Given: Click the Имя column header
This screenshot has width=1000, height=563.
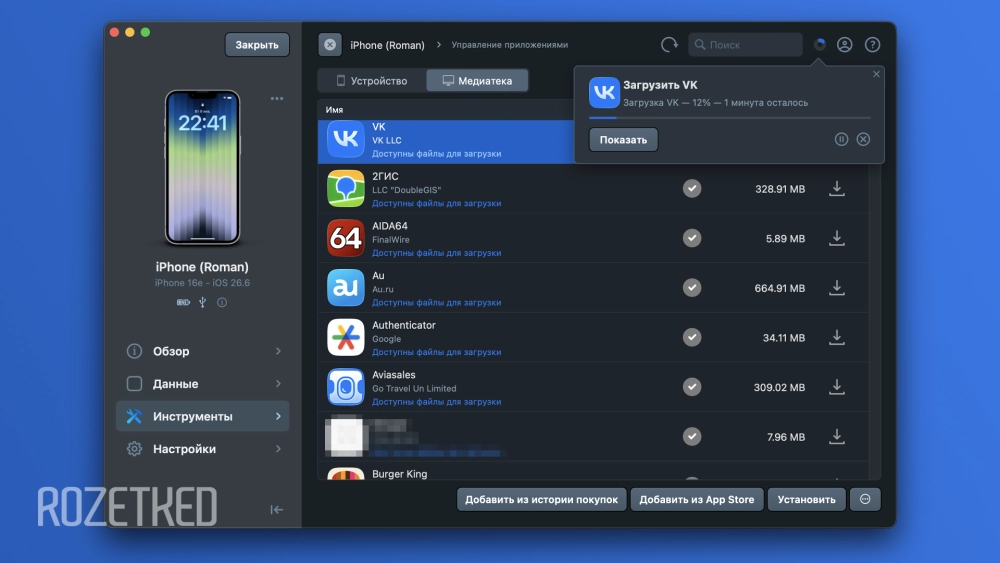Looking at the screenshot, I should pyautogui.click(x=334, y=110).
